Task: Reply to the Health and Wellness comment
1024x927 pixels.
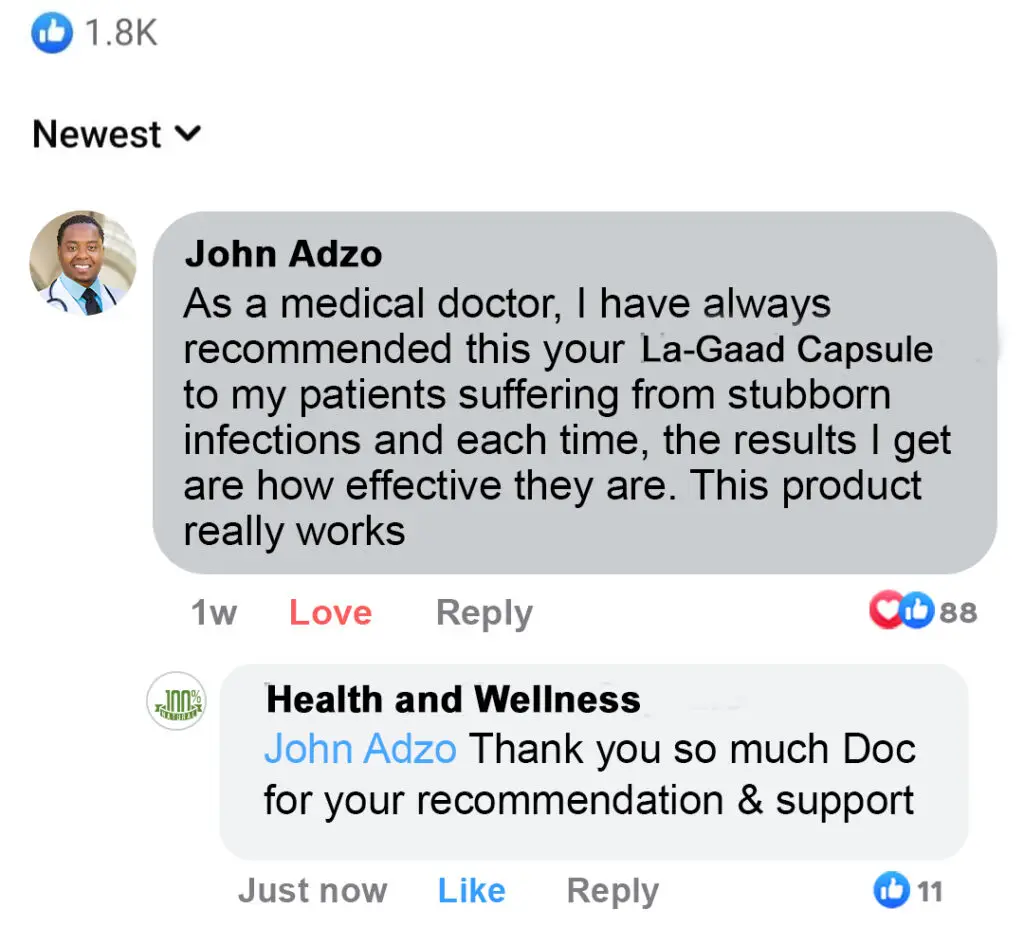Action: pyautogui.click(x=612, y=890)
